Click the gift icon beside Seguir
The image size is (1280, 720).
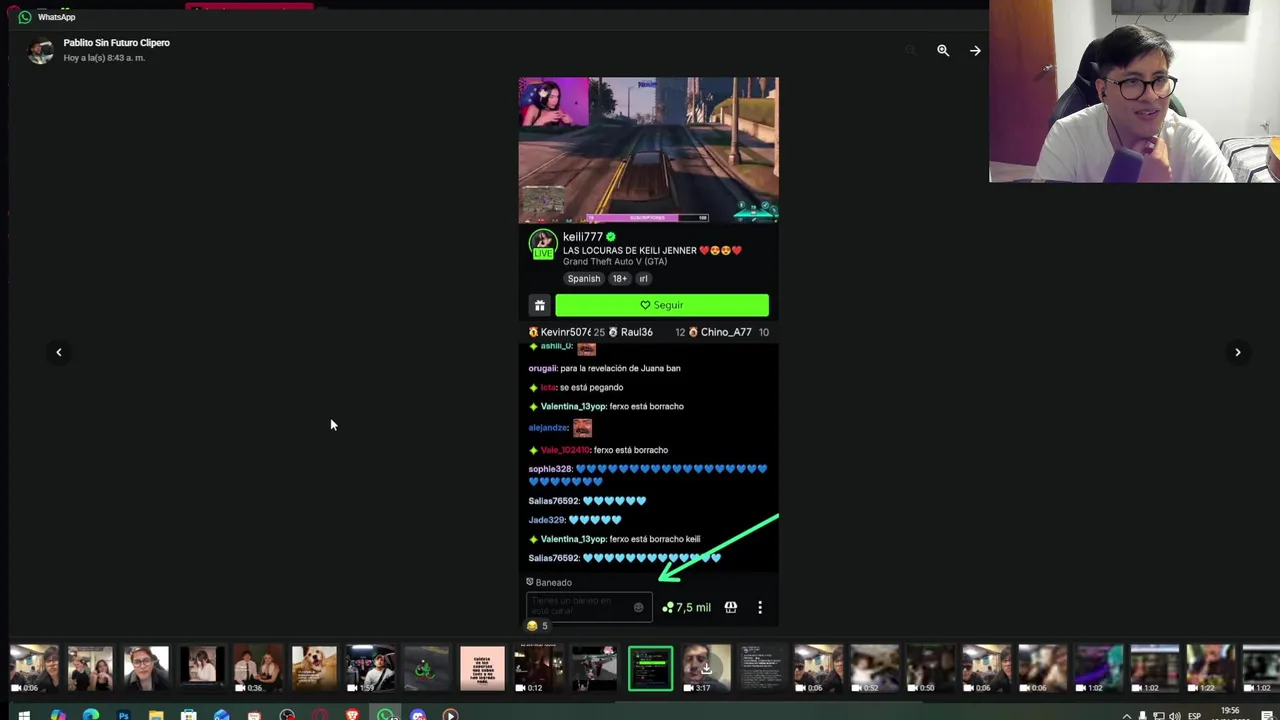tap(539, 305)
